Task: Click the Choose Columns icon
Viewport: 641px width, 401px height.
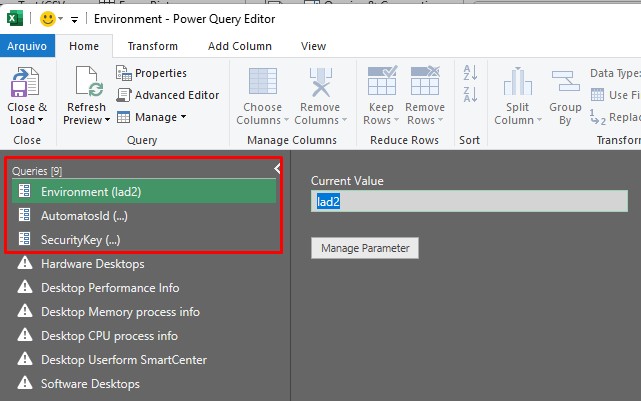Action: (263, 81)
